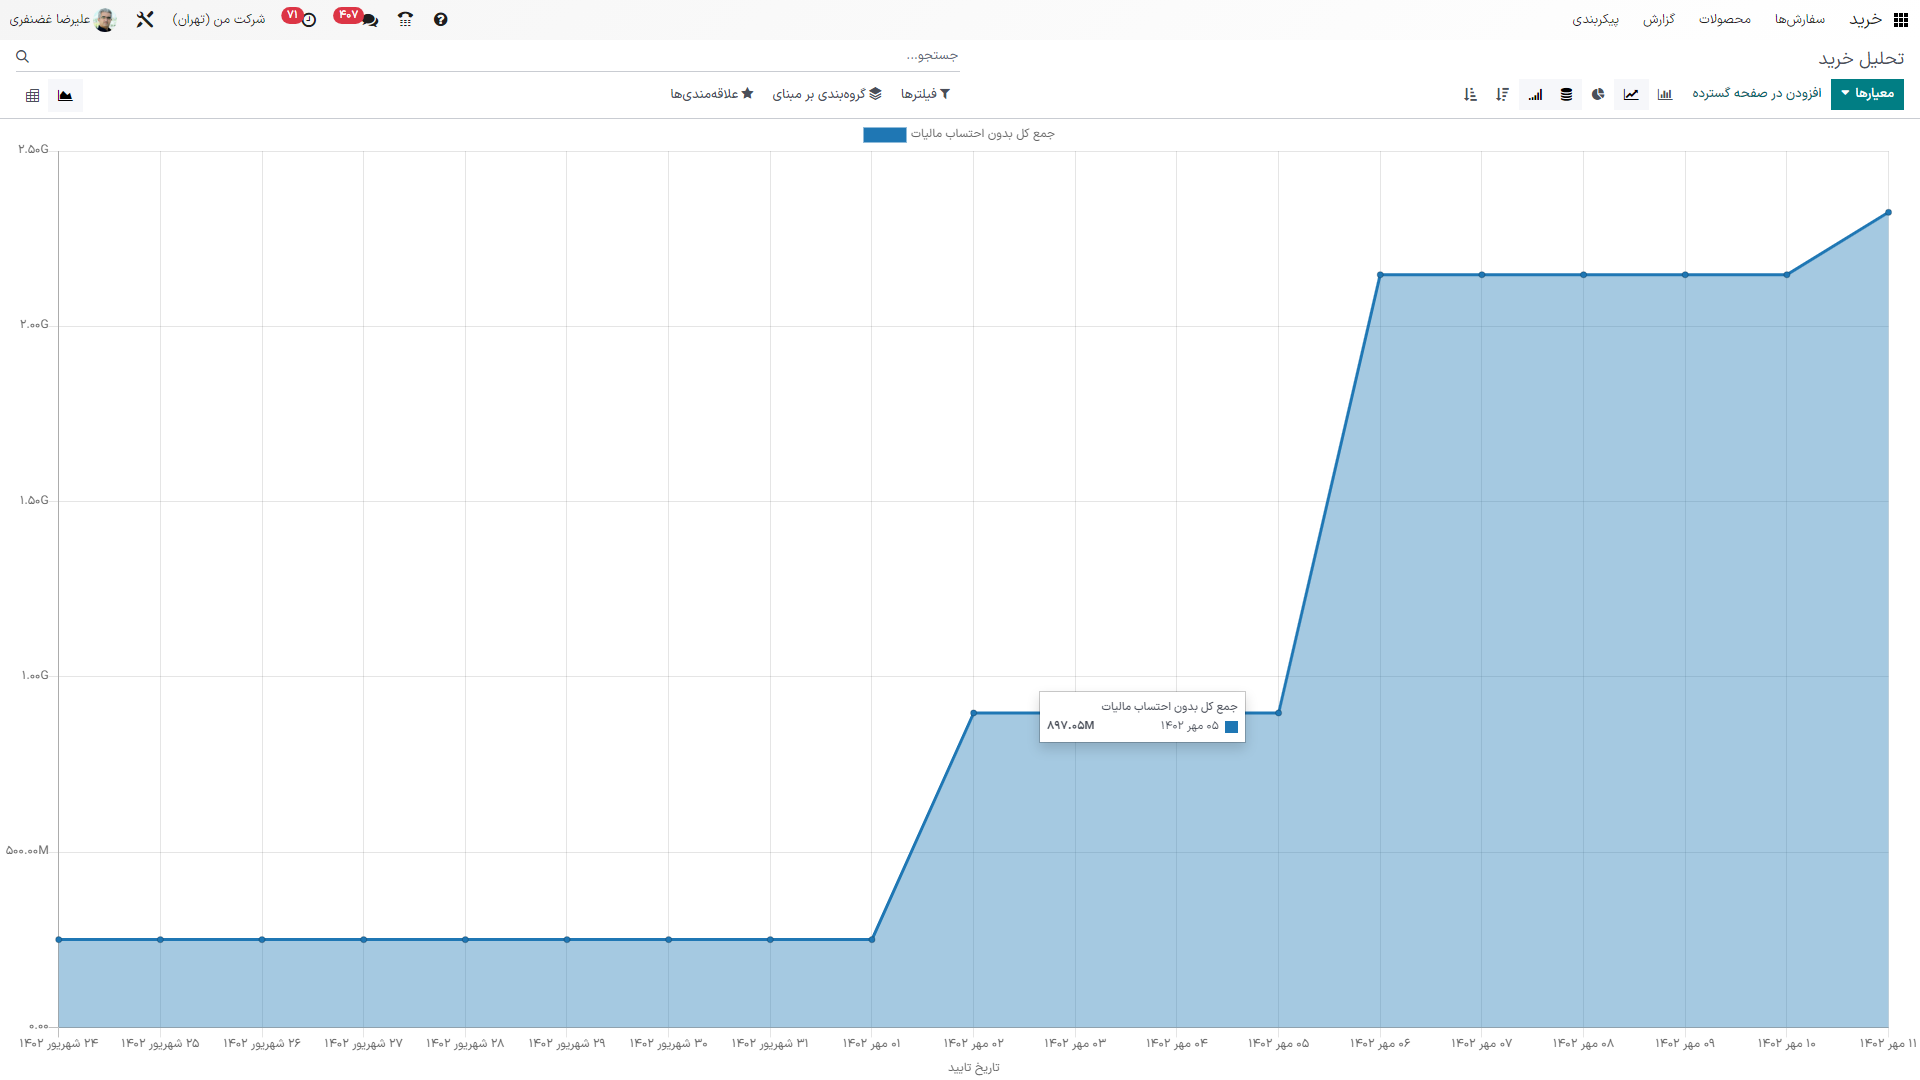Toggle stacked chart mode

[1566, 94]
